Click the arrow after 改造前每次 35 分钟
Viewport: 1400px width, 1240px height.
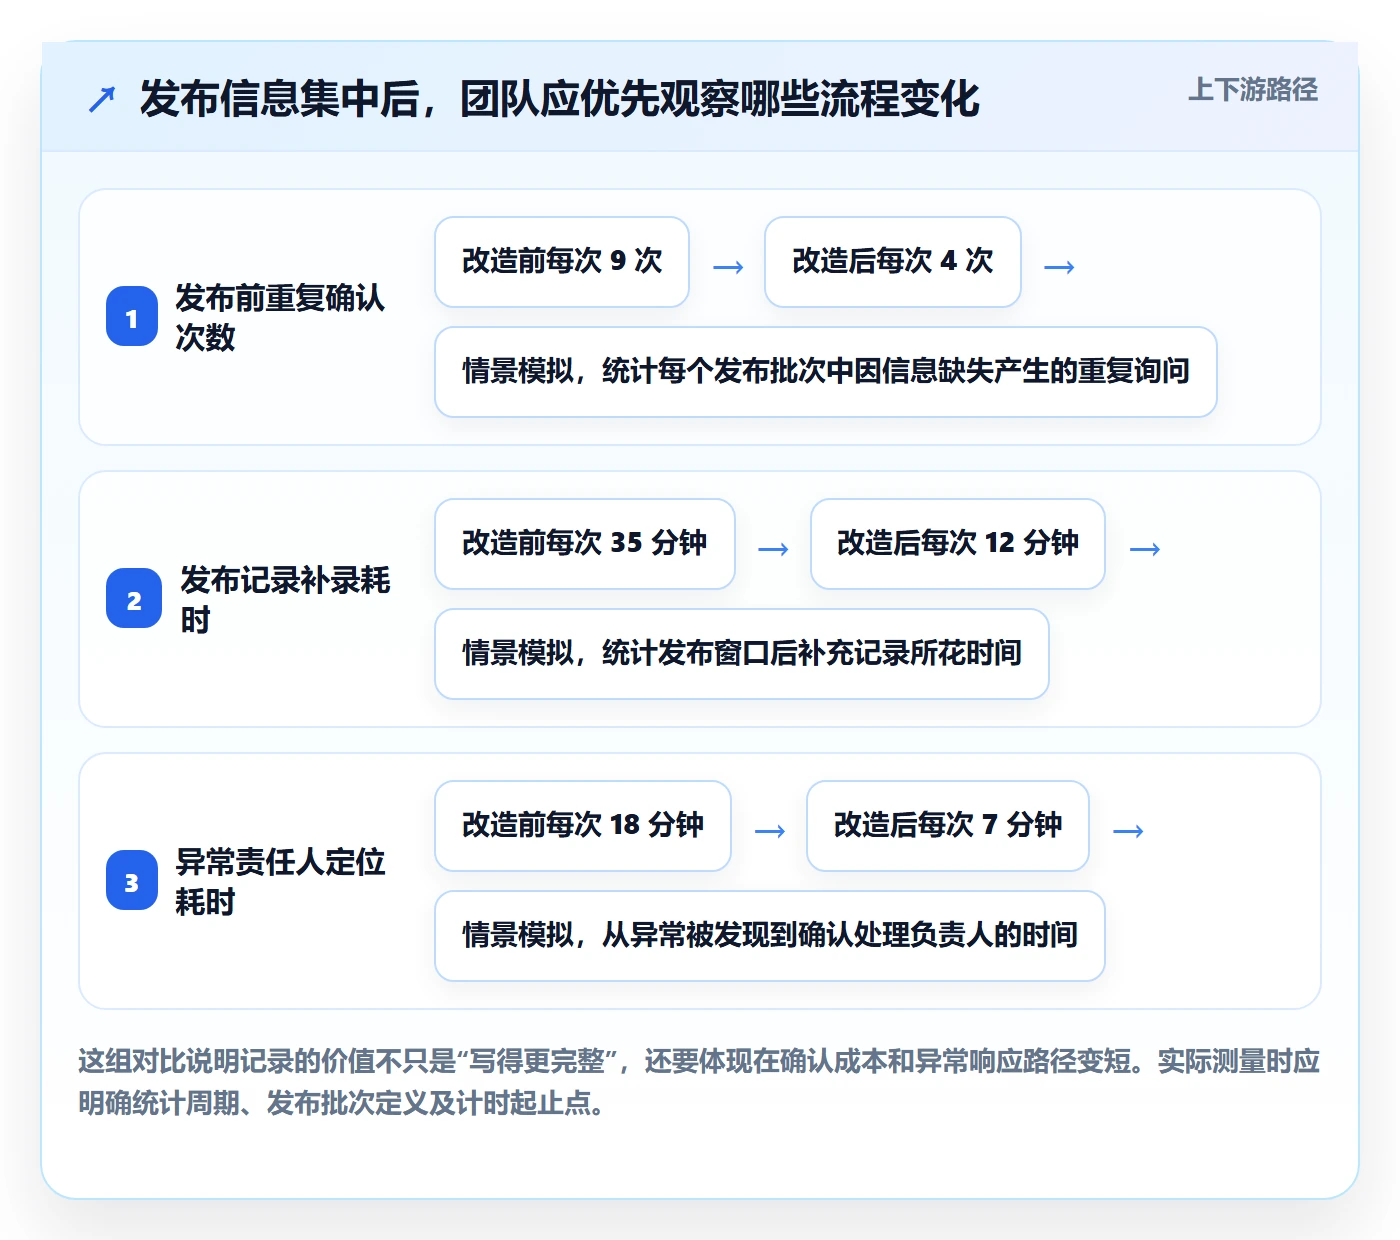pyautogui.click(x=773, y=549)
